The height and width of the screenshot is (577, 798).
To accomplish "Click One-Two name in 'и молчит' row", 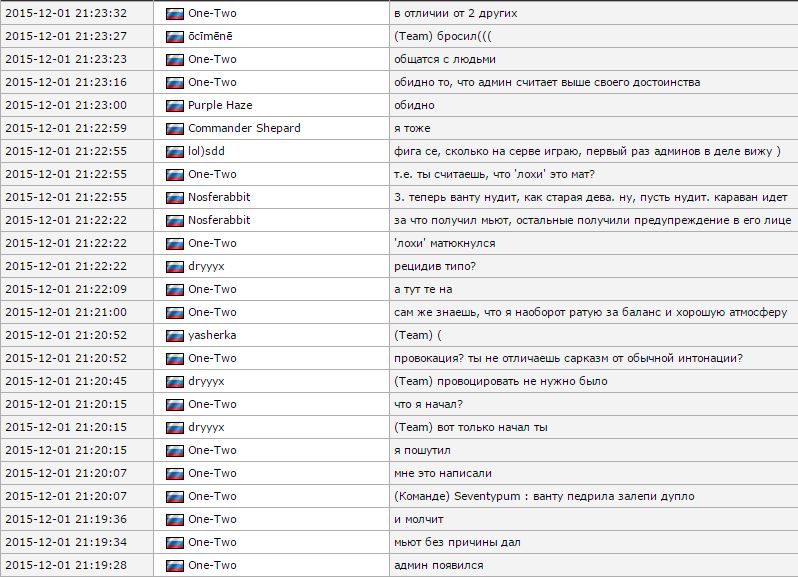I will pyautogui.click(x=212, y=519).
